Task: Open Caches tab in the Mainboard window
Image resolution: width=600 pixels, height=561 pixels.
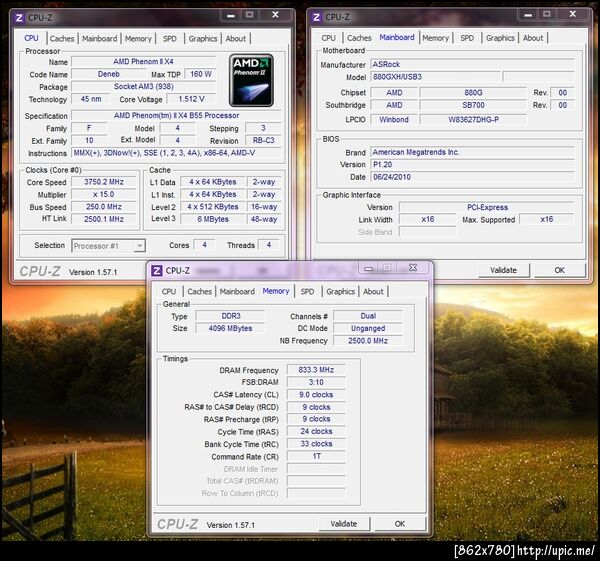Action: pos(359,38)
